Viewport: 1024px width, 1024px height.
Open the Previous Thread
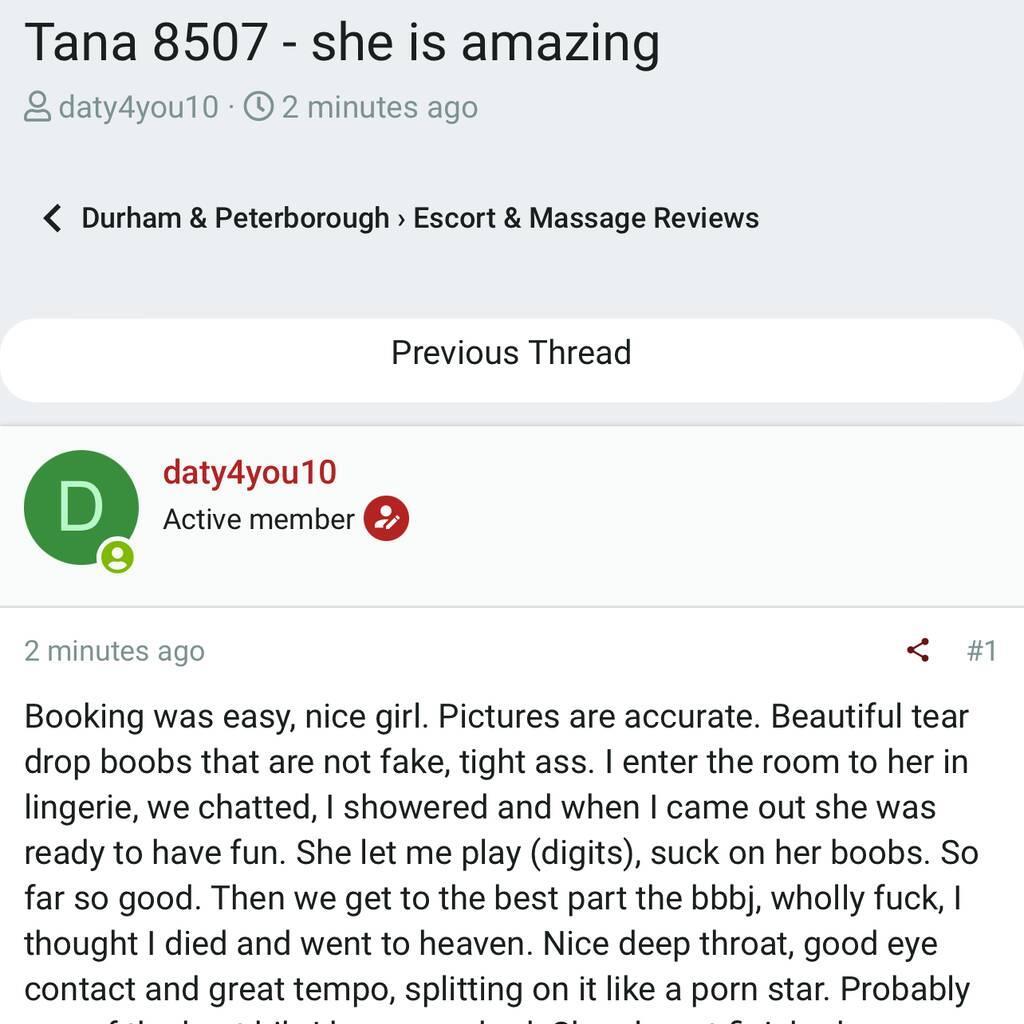(x=511, y=352)
